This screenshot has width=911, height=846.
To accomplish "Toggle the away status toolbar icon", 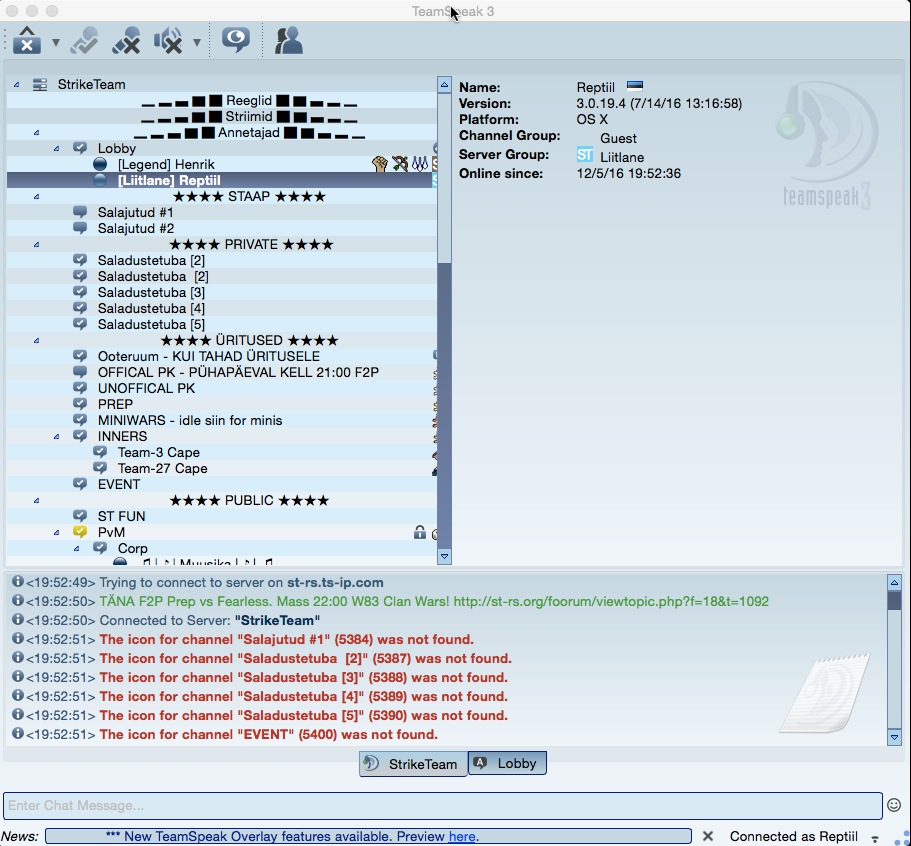I will pos(84,41).
